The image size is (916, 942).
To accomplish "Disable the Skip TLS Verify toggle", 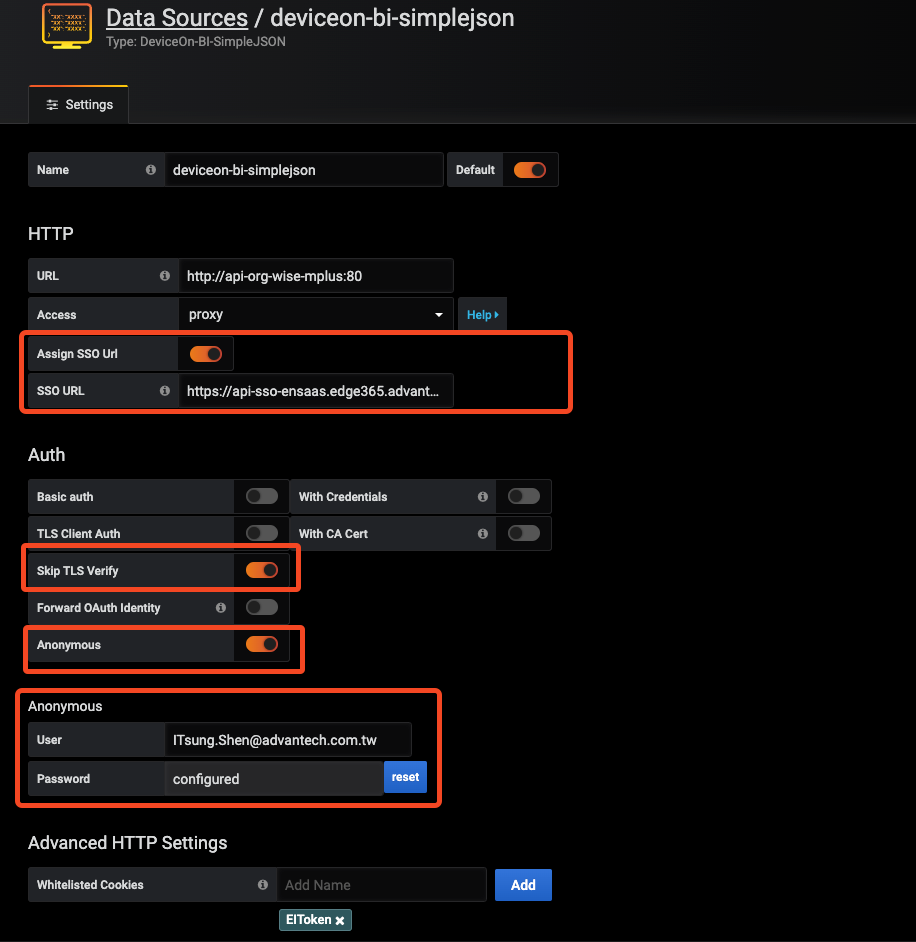I will [x=261, y=570].
